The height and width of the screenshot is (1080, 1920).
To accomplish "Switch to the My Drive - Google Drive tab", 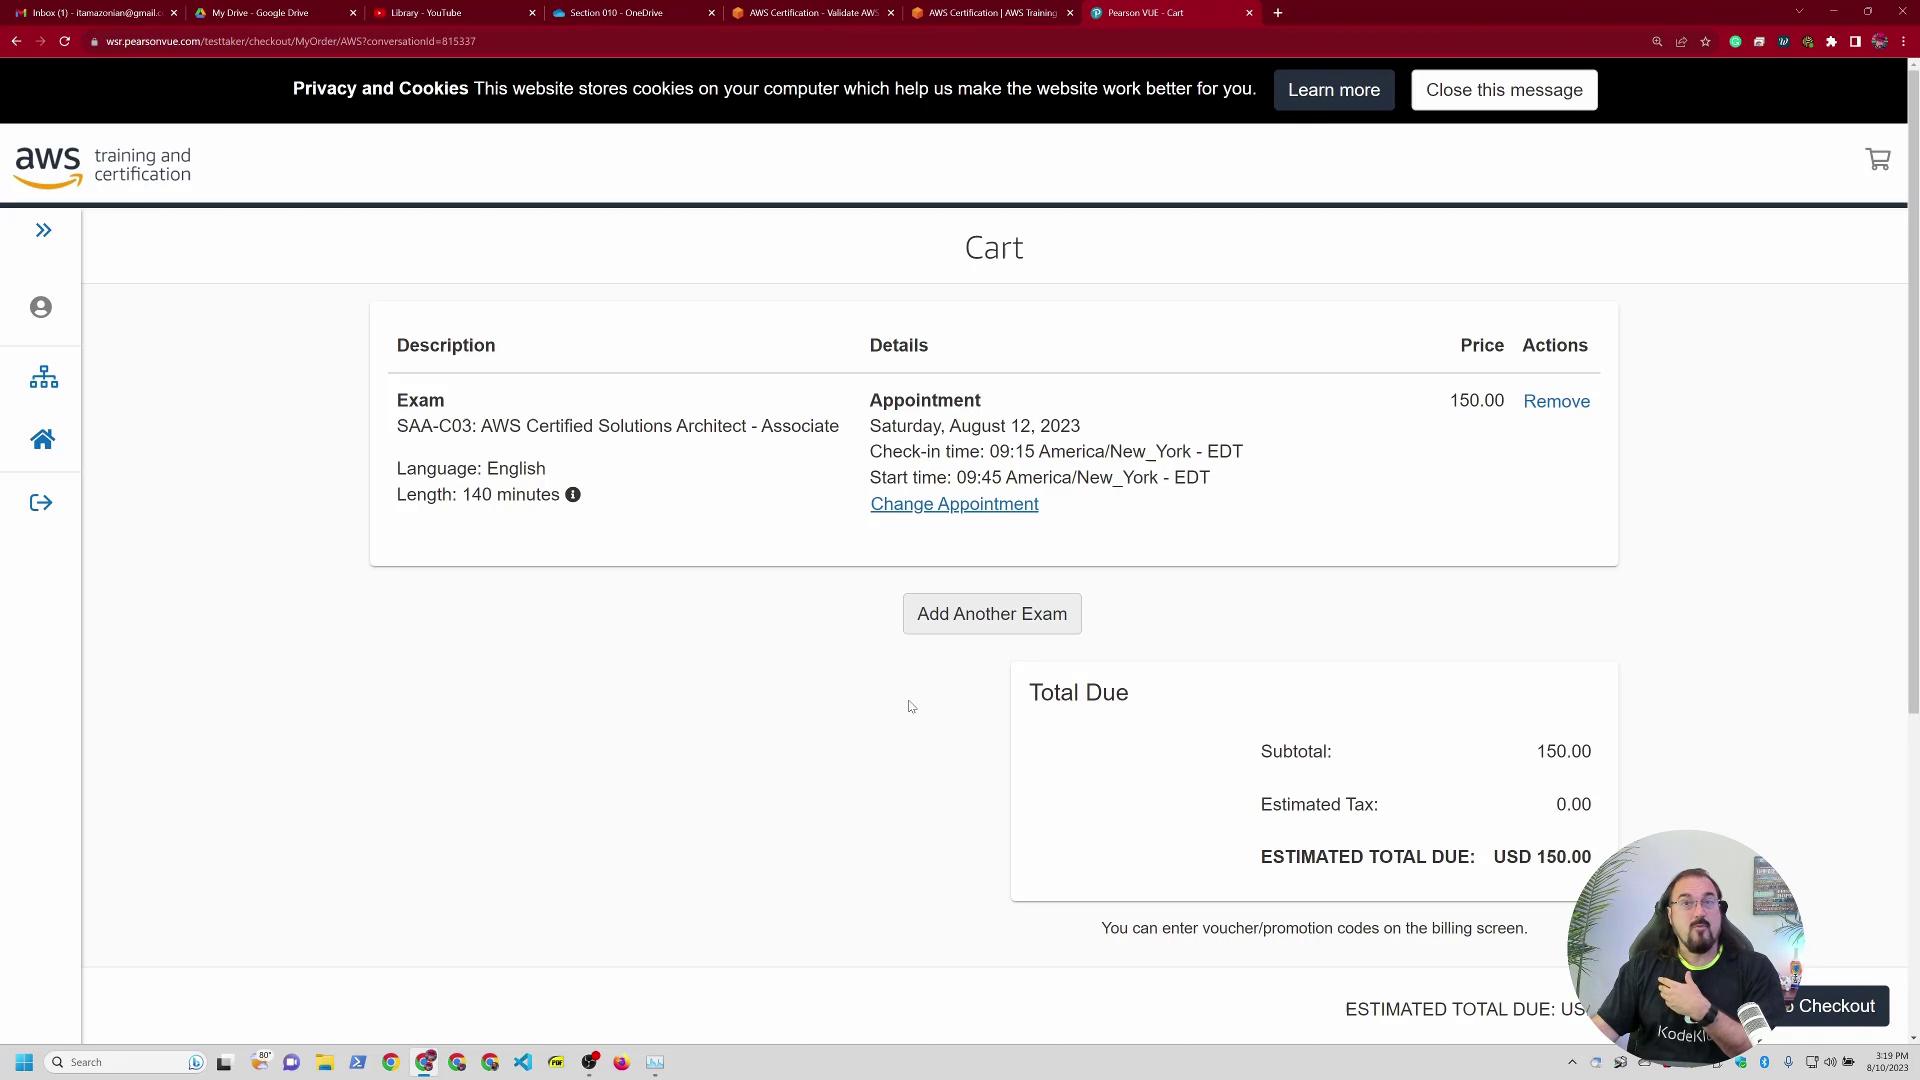I will 260,13.
